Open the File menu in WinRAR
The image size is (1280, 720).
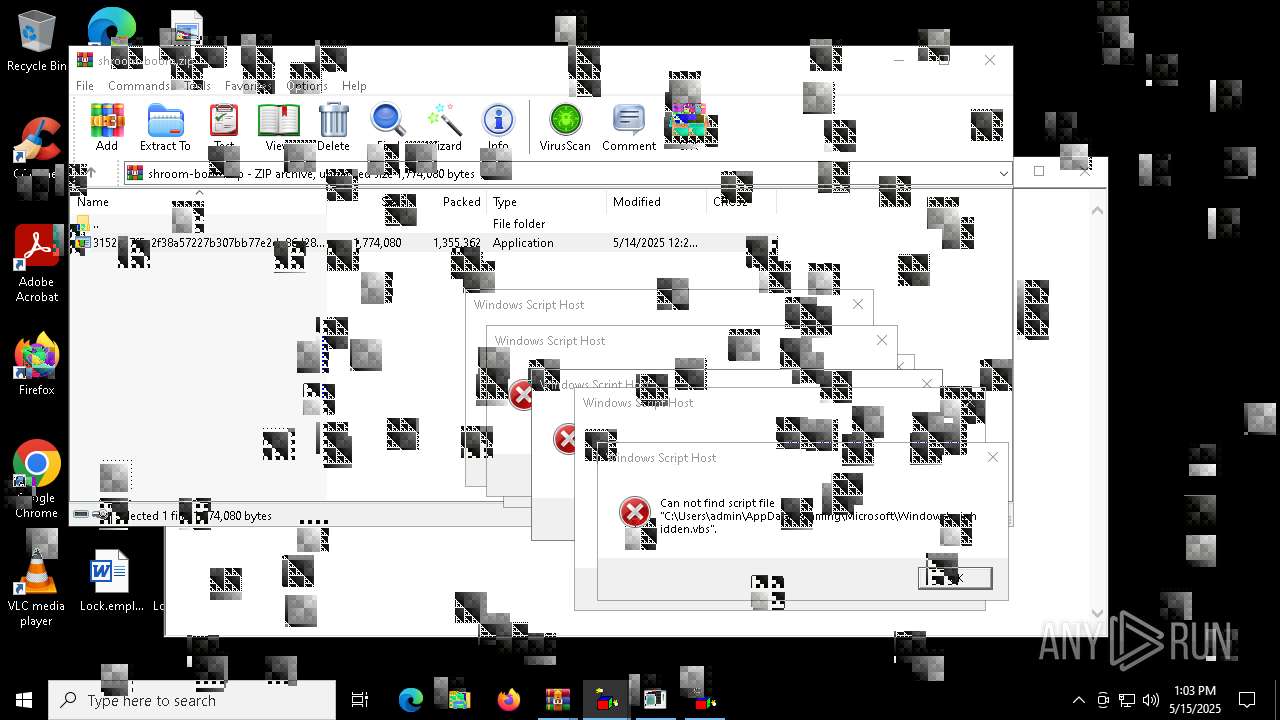click(85, 86)
